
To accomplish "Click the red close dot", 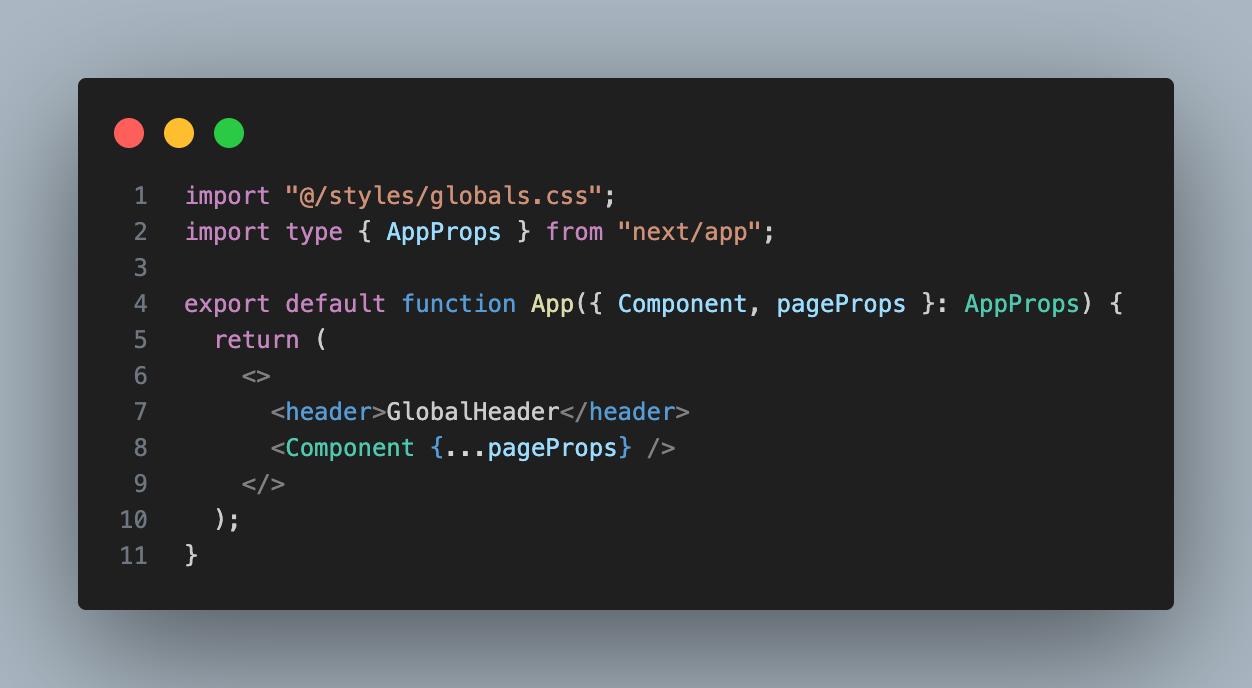I will coord(129,133).
